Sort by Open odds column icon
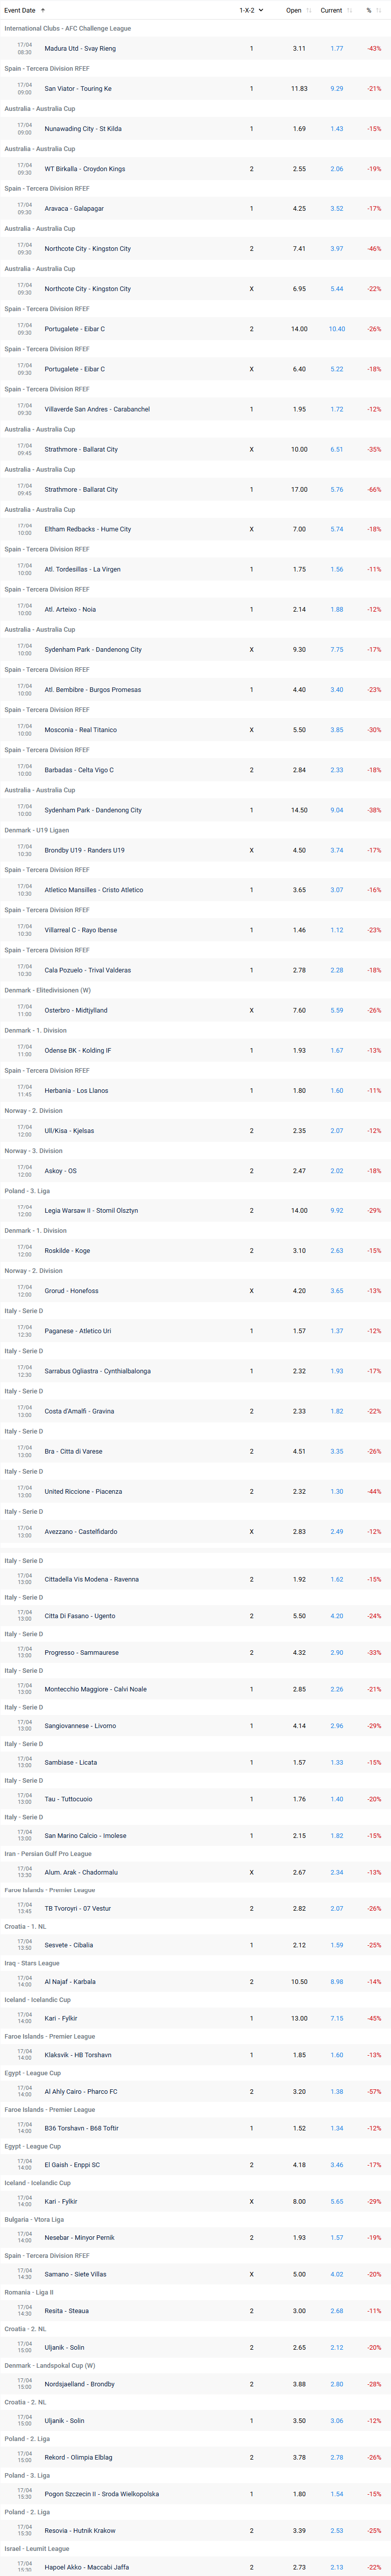The image size is (391, 2576). pos(309,10)
